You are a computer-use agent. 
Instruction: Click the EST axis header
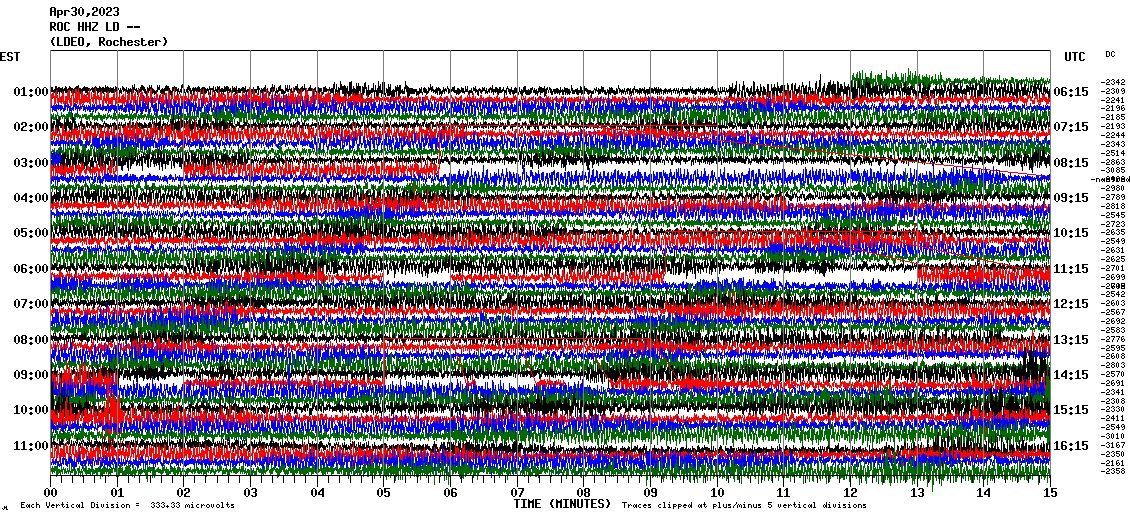[x=11, y=57]
